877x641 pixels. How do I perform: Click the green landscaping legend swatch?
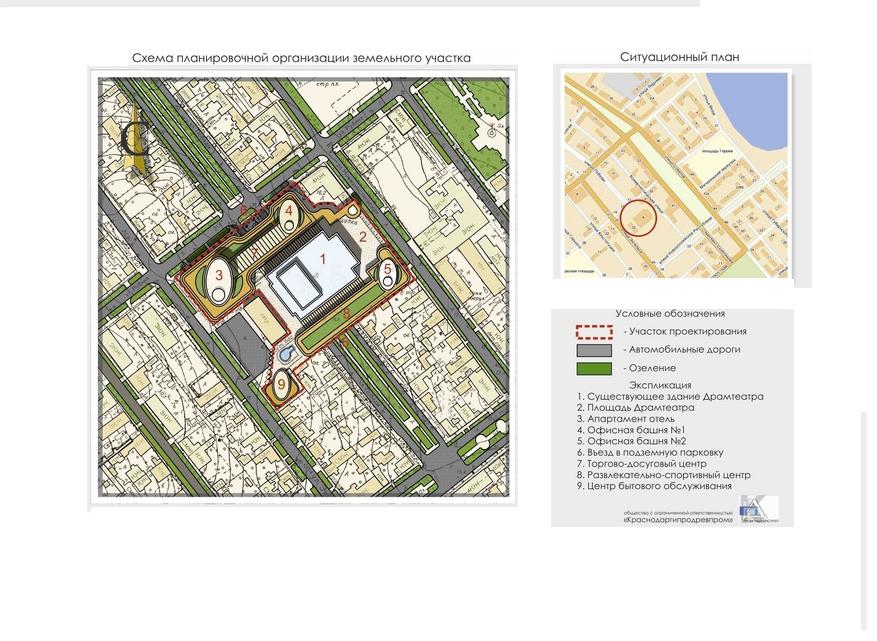point(594,369)
